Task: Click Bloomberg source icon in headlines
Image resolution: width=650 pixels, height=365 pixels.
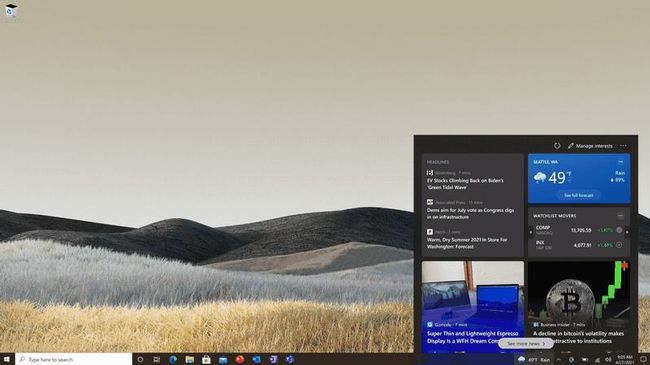Action: [430, 173]
